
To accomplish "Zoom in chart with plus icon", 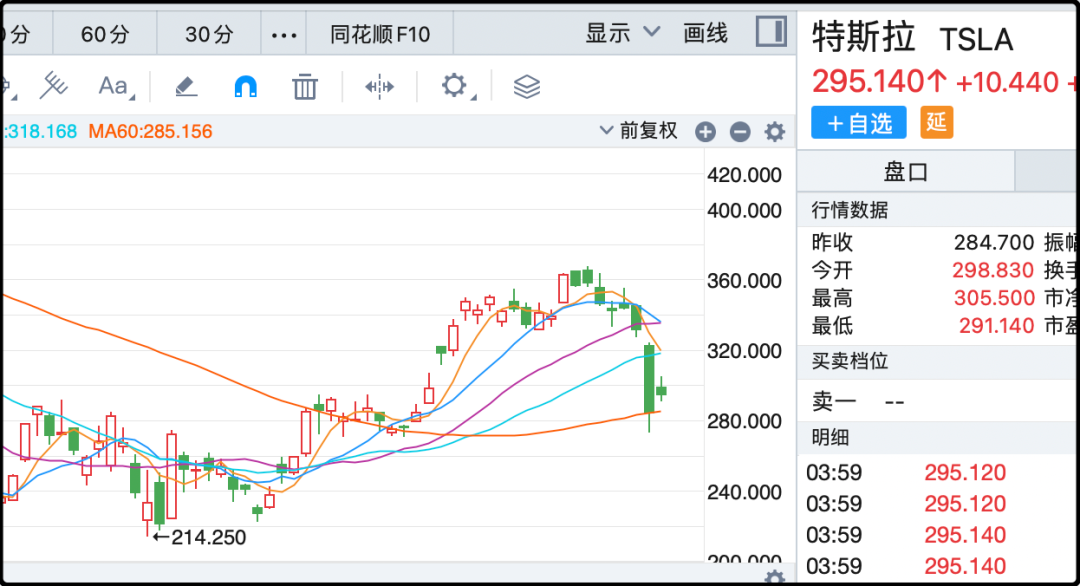I will pyautogui.click(x=705, y=132).
